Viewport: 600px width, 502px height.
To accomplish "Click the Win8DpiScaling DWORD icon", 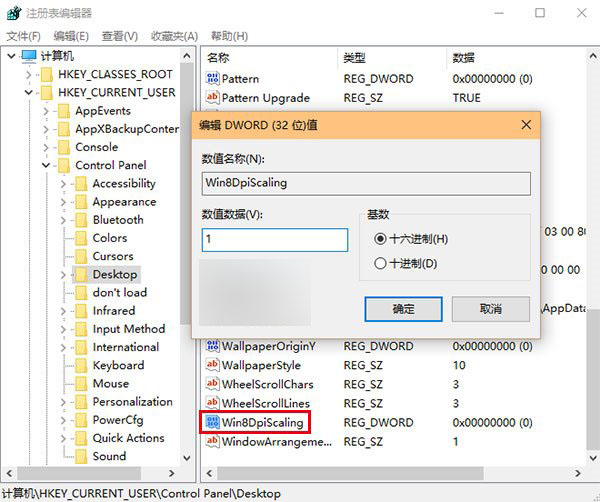I will [x=212, y=422].
